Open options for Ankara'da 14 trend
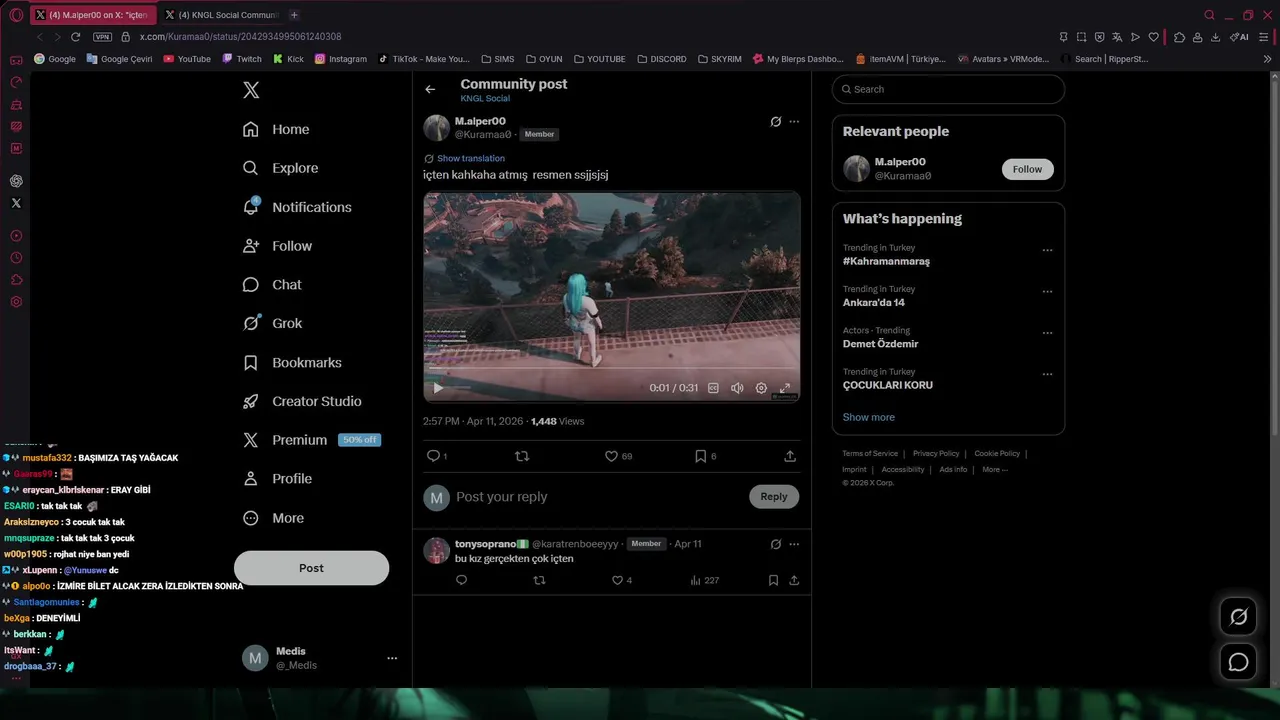1280x720 pixels. pos(1047,292)
